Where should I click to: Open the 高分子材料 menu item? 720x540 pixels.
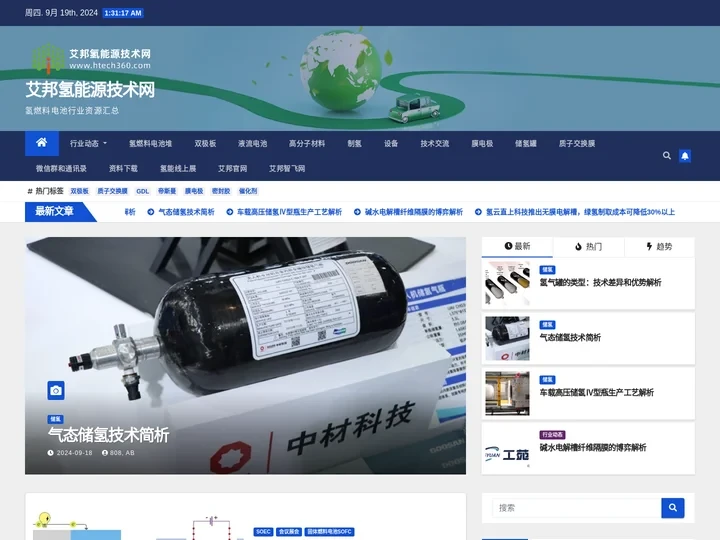pyautogui.click(x=307, y=144)
